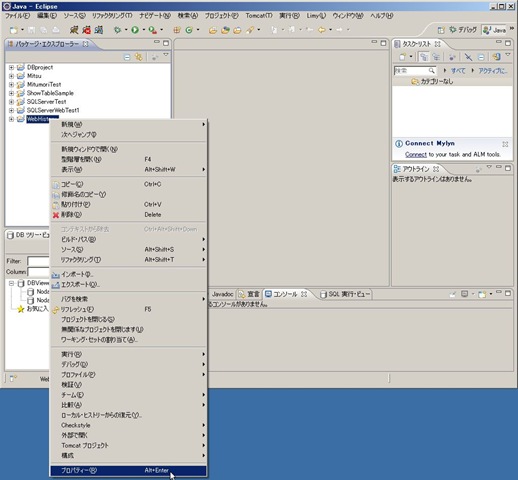This screenshot has height=480, width=518.
Task: Expand the MitumoriTest project node
Action: 11,85
